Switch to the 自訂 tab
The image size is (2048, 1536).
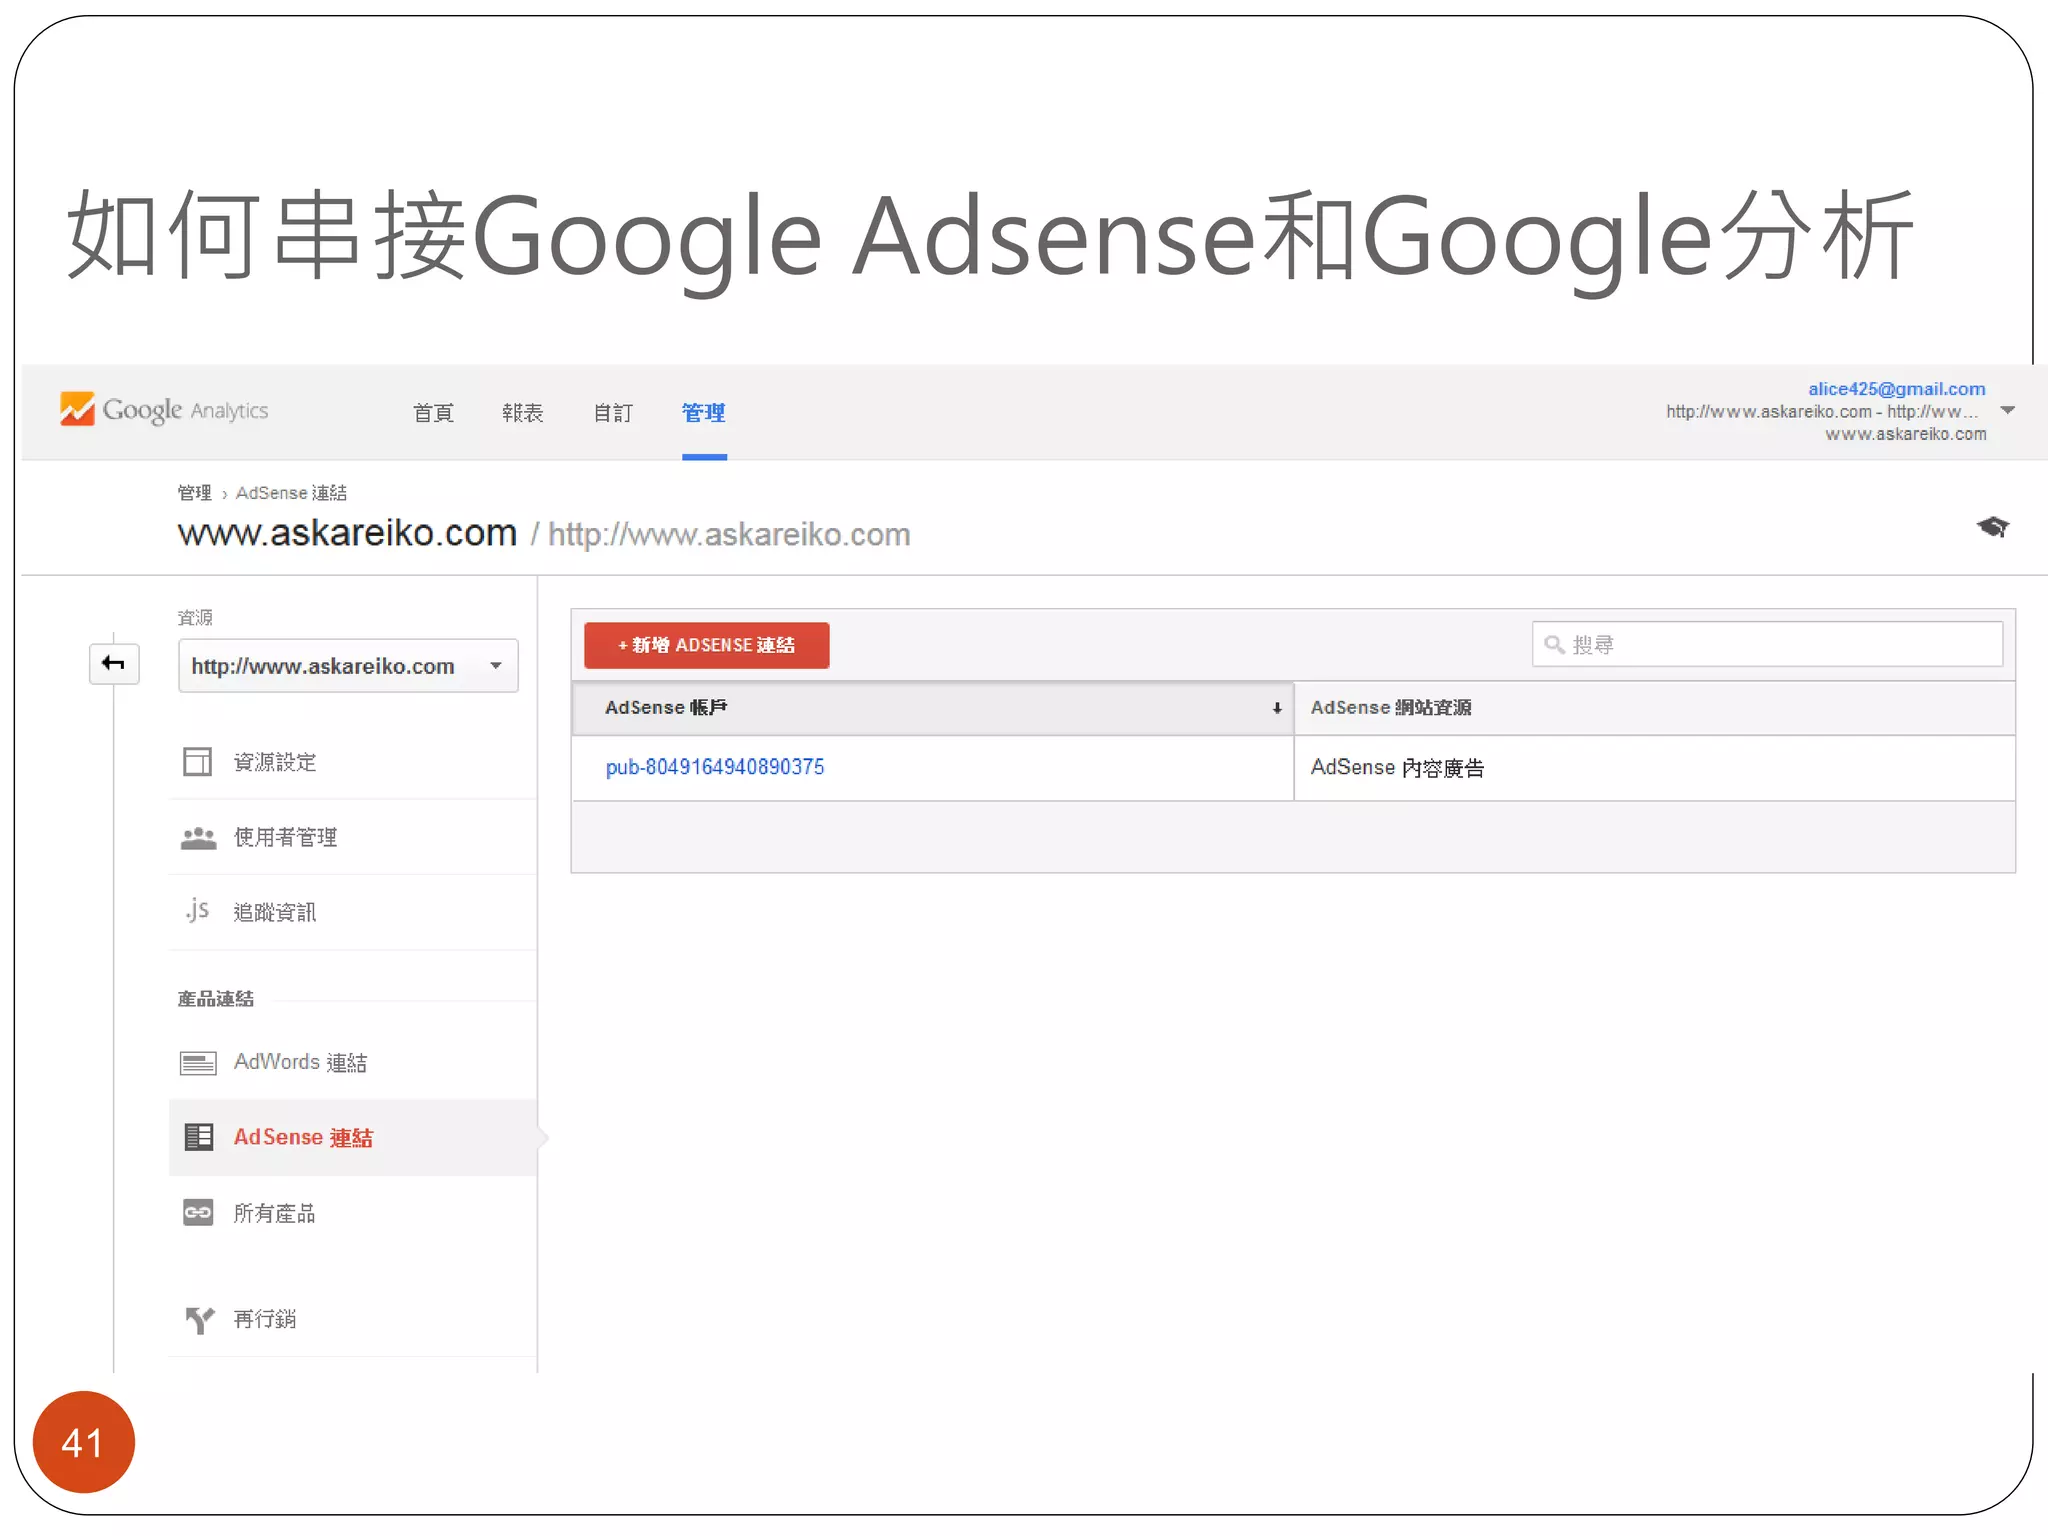[613, 413]
